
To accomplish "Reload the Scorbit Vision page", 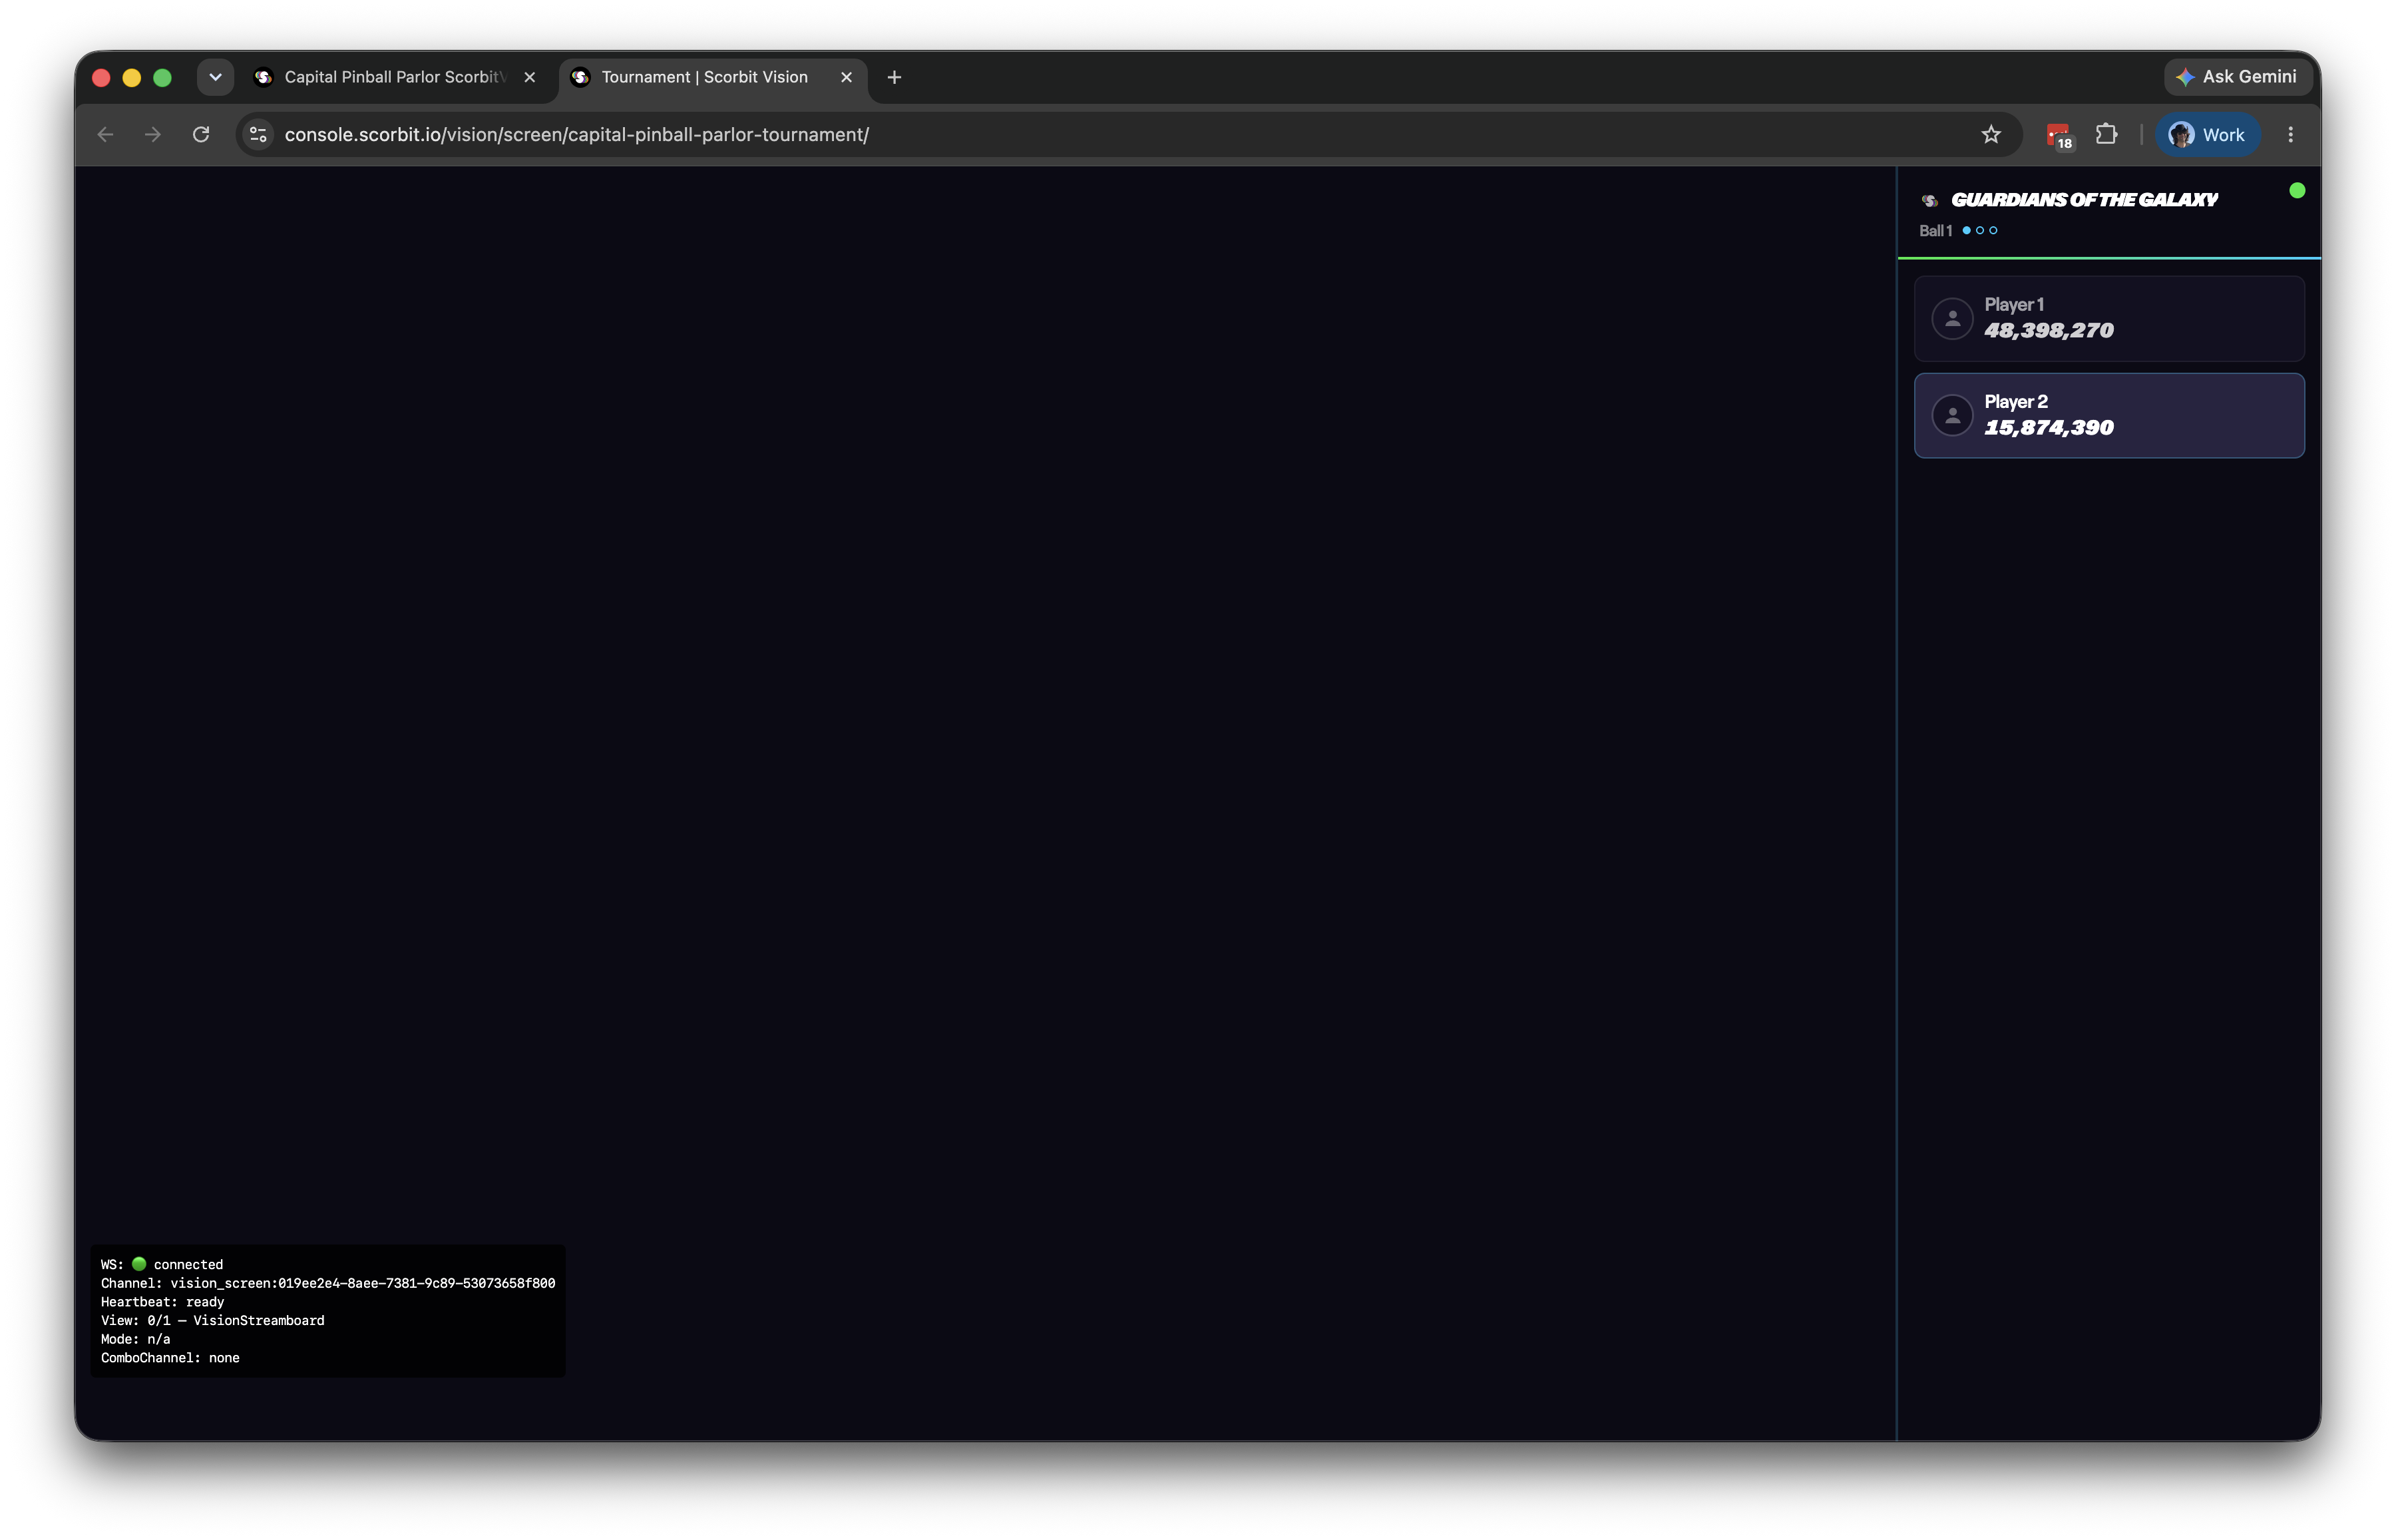I will [201, 134].
